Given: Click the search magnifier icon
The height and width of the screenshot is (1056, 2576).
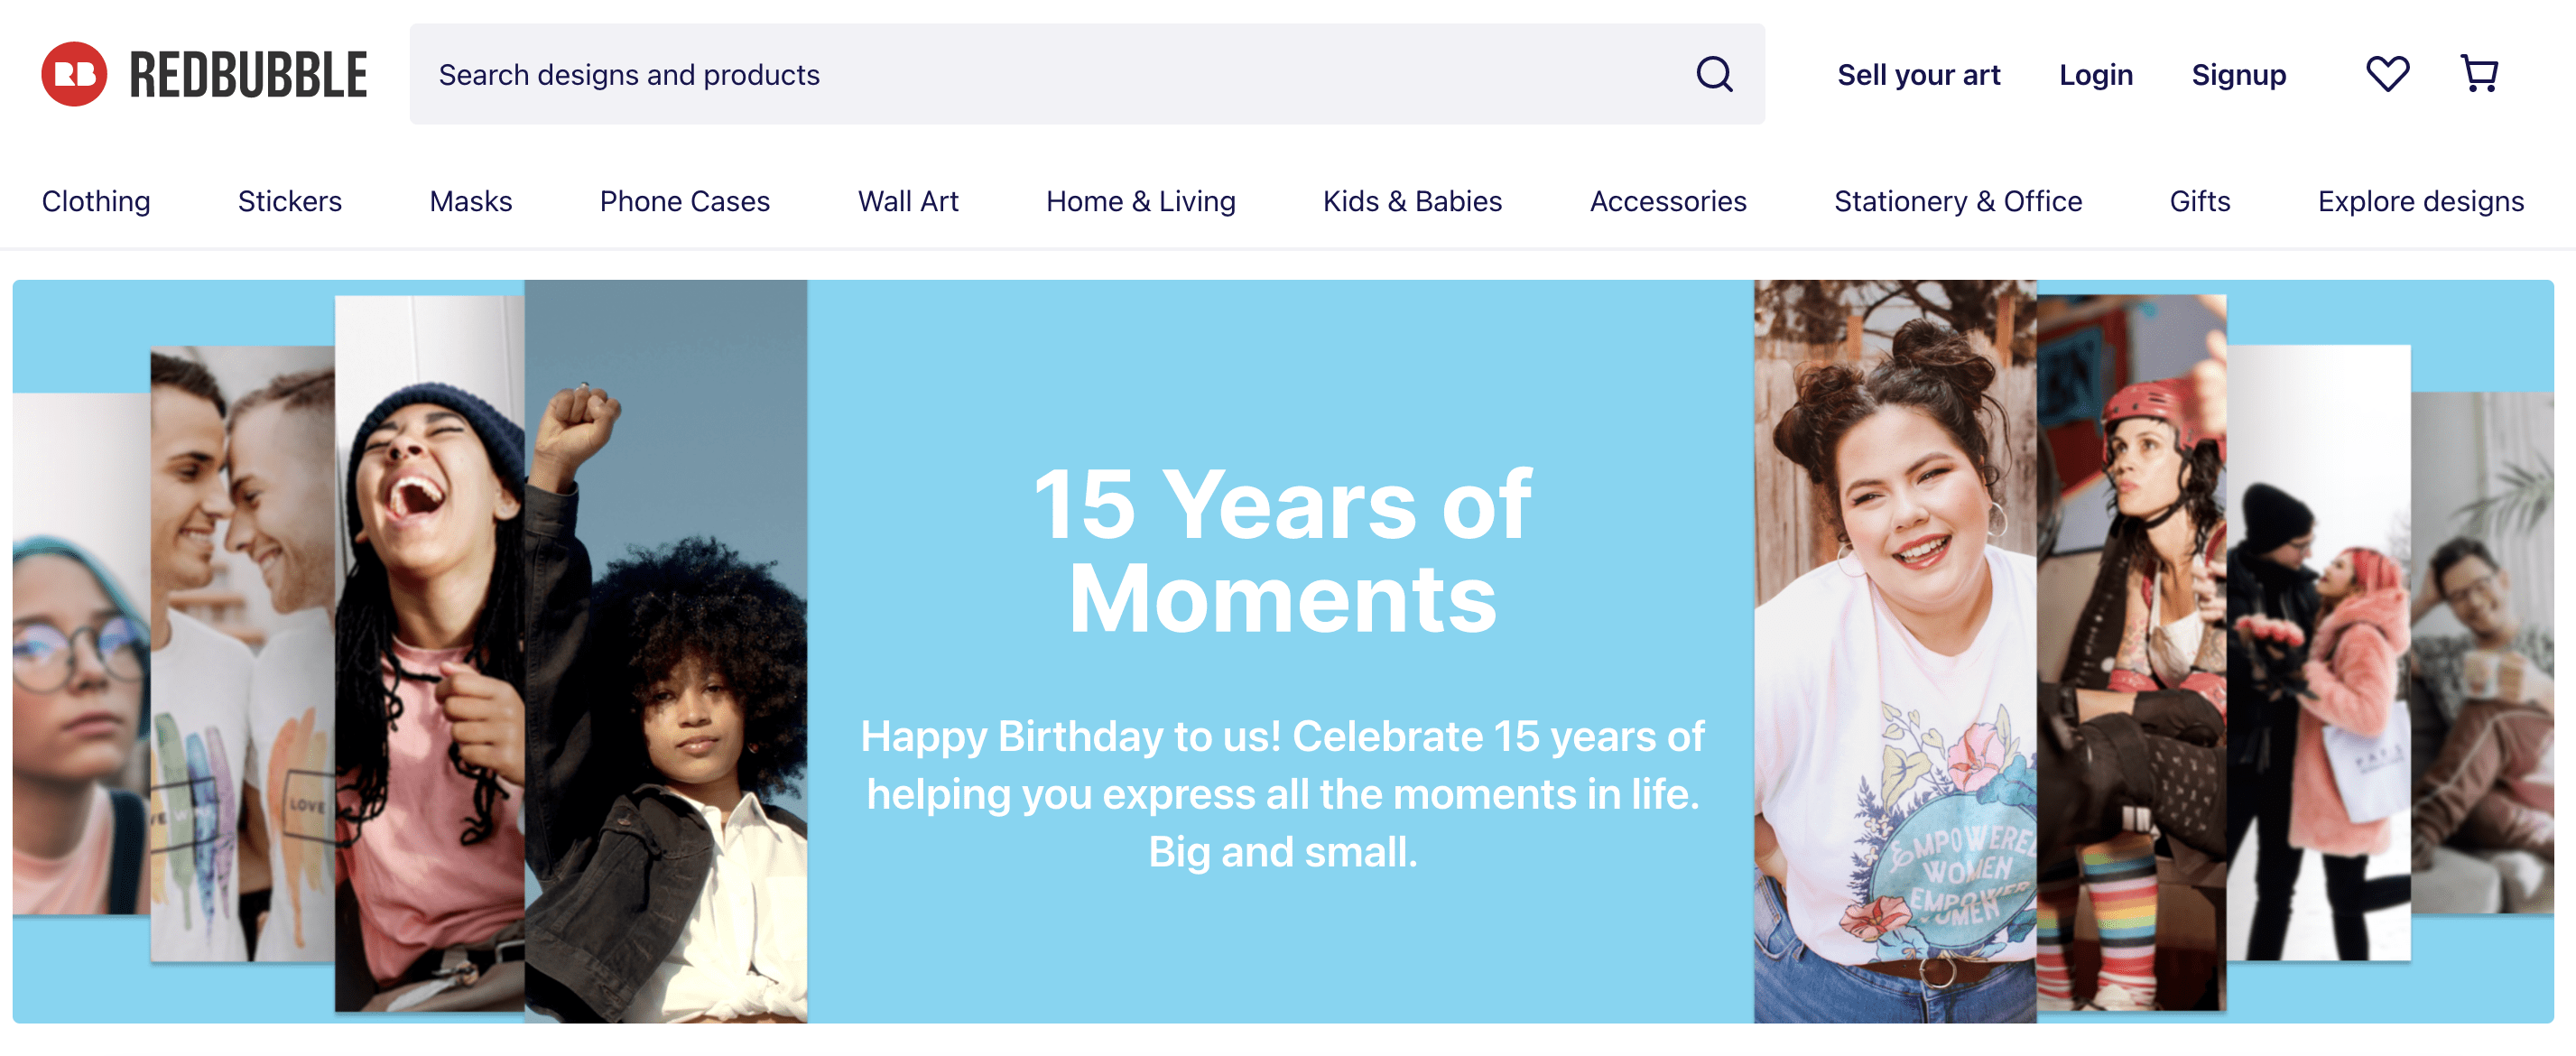Looking at the screenshot, I should tap(1714, 74).
